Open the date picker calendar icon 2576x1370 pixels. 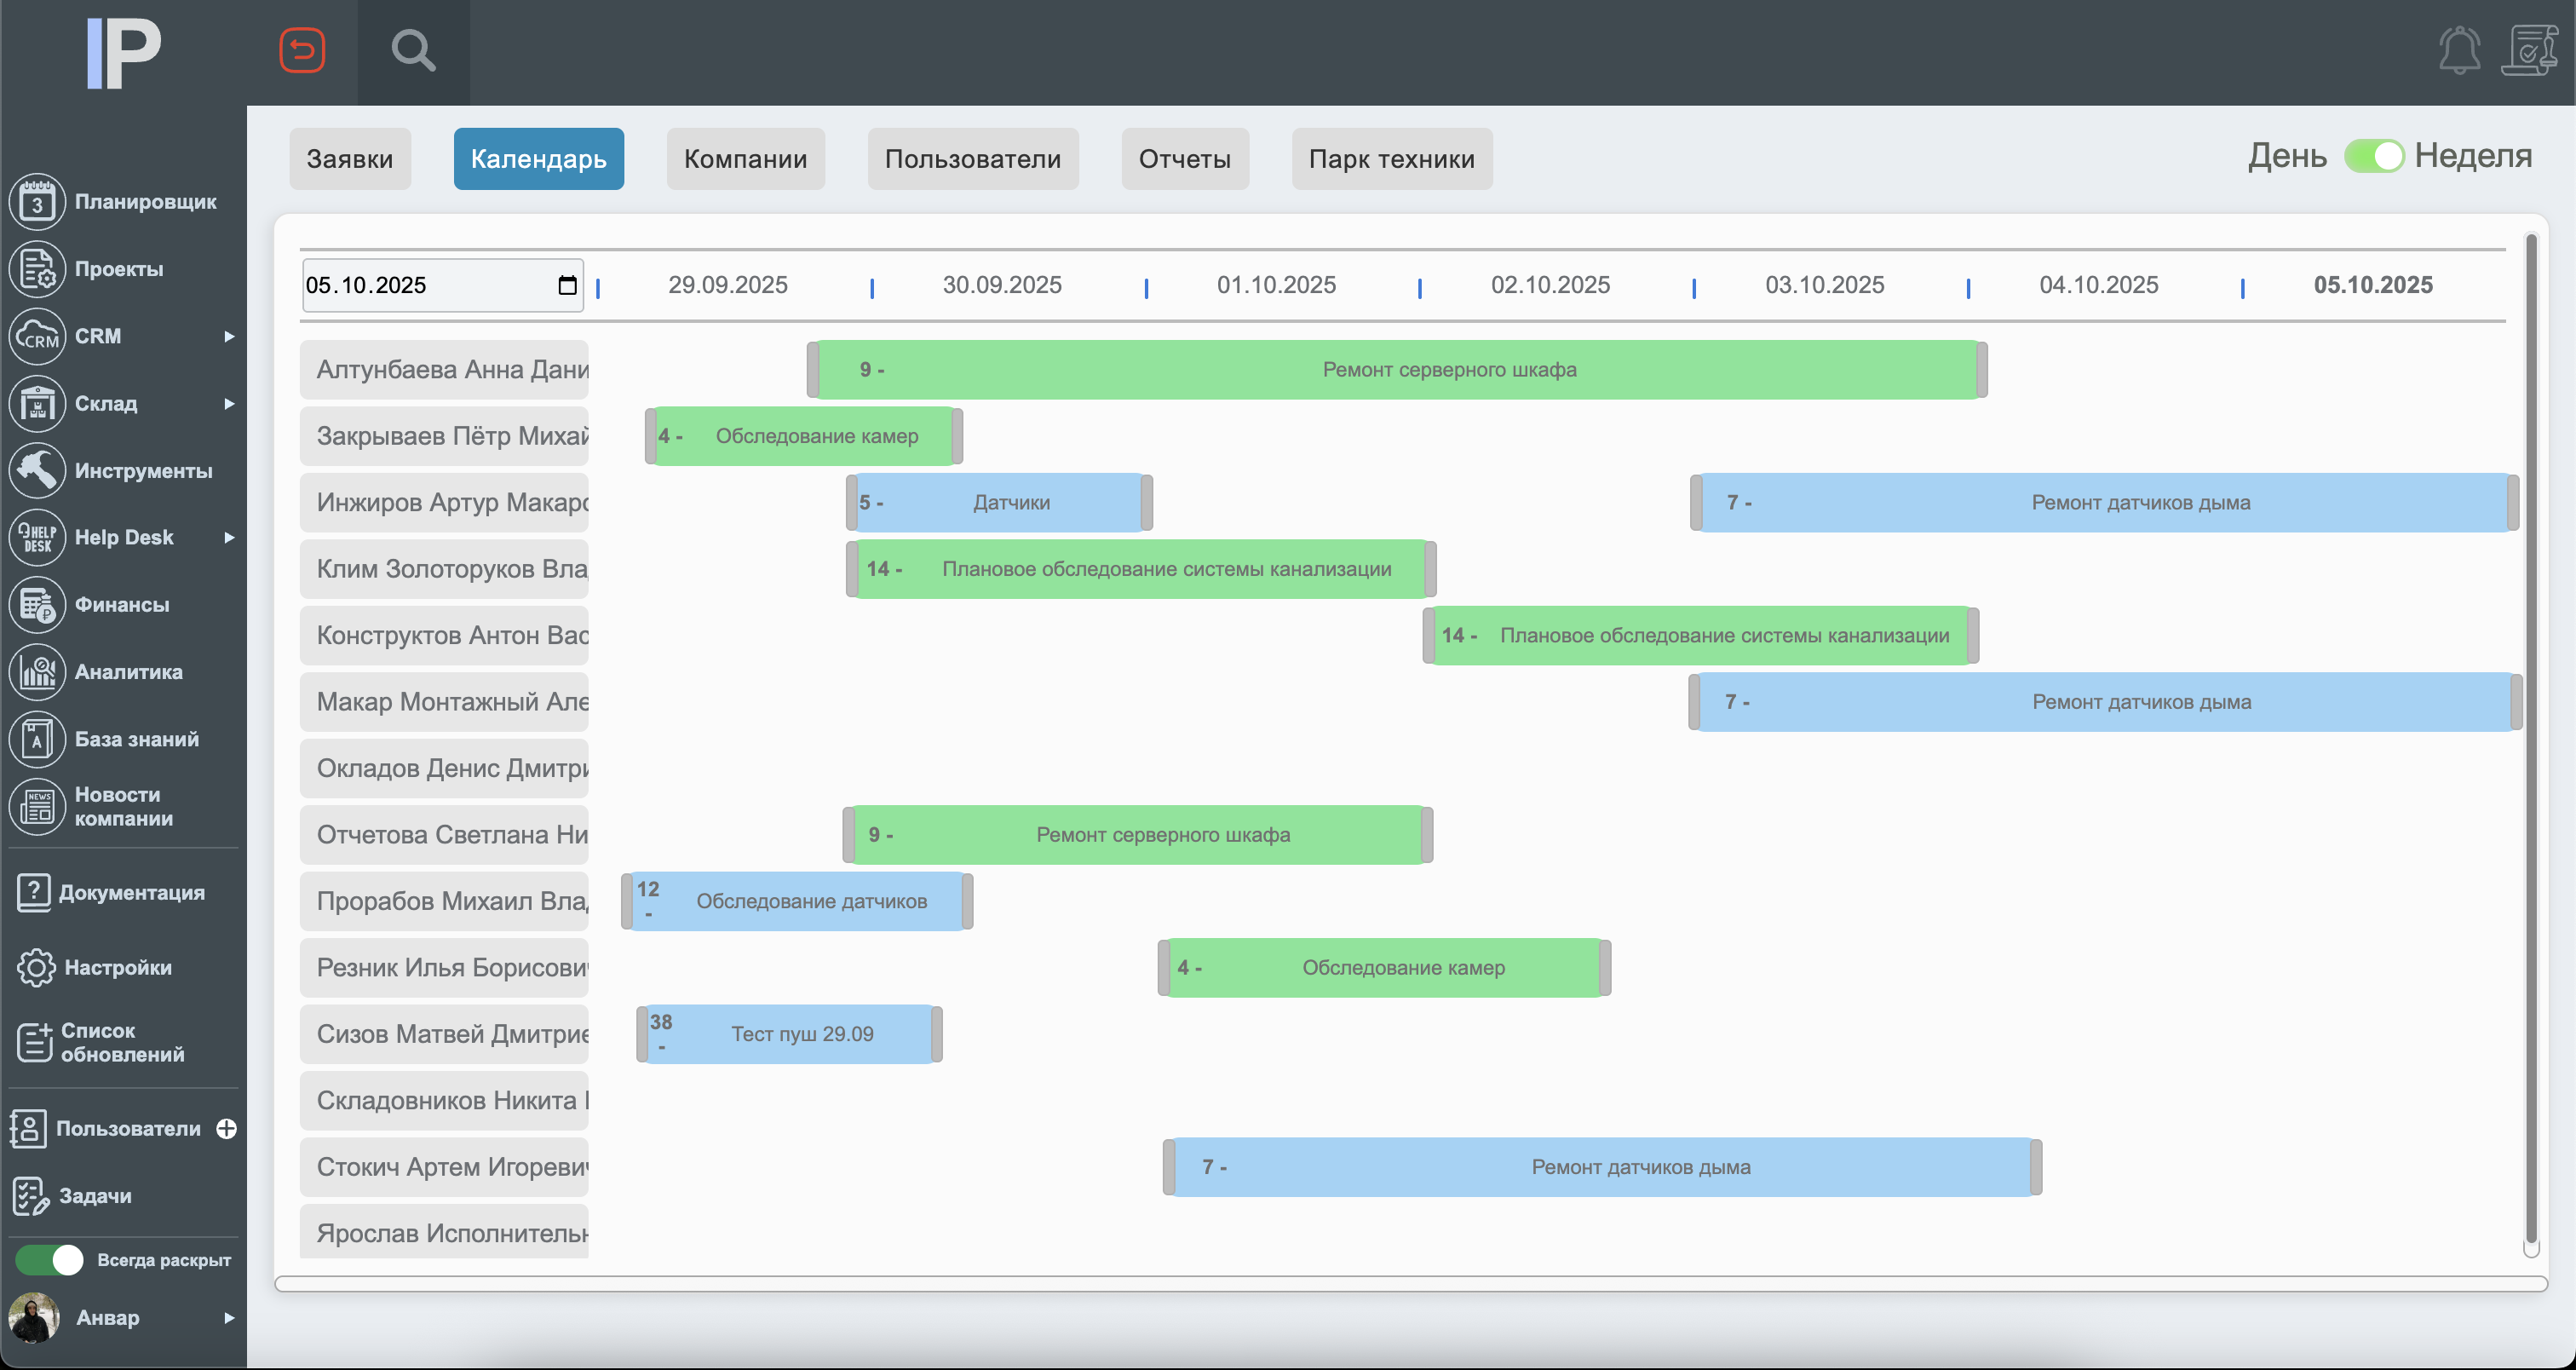567,286
